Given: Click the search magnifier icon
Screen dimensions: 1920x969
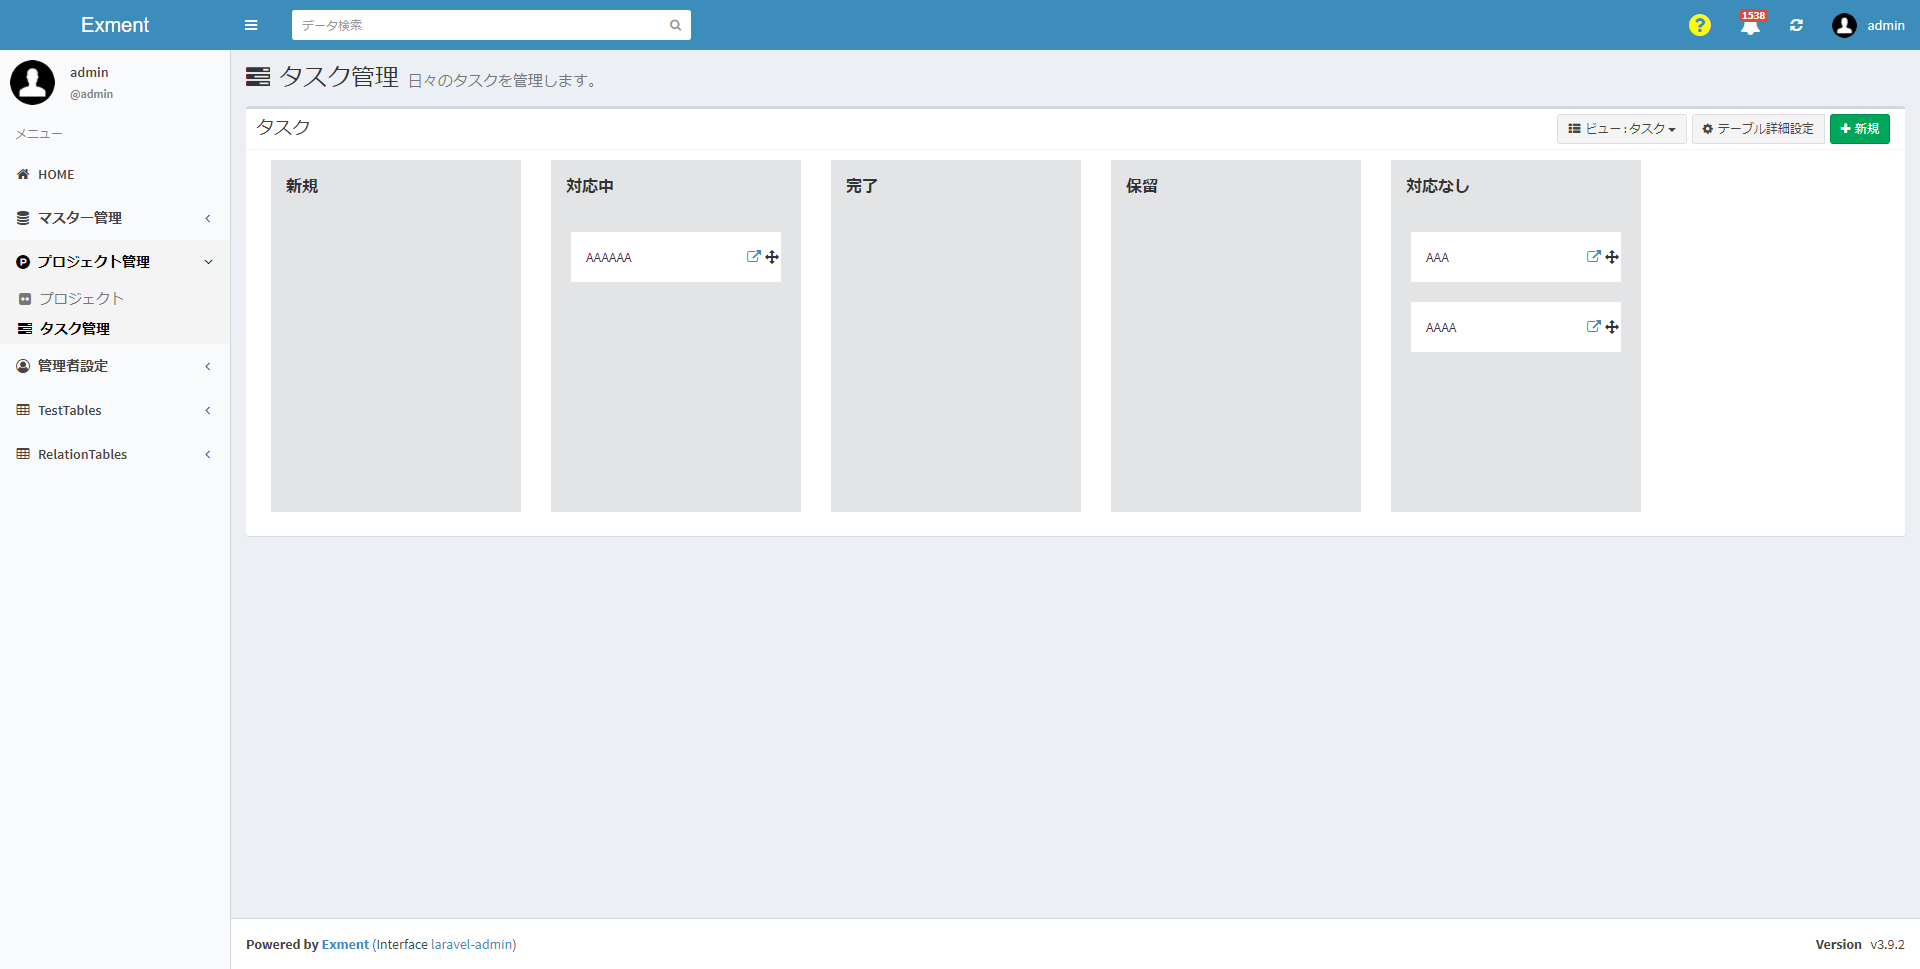Looking at the screenshot, I should [x=676, y=25].
